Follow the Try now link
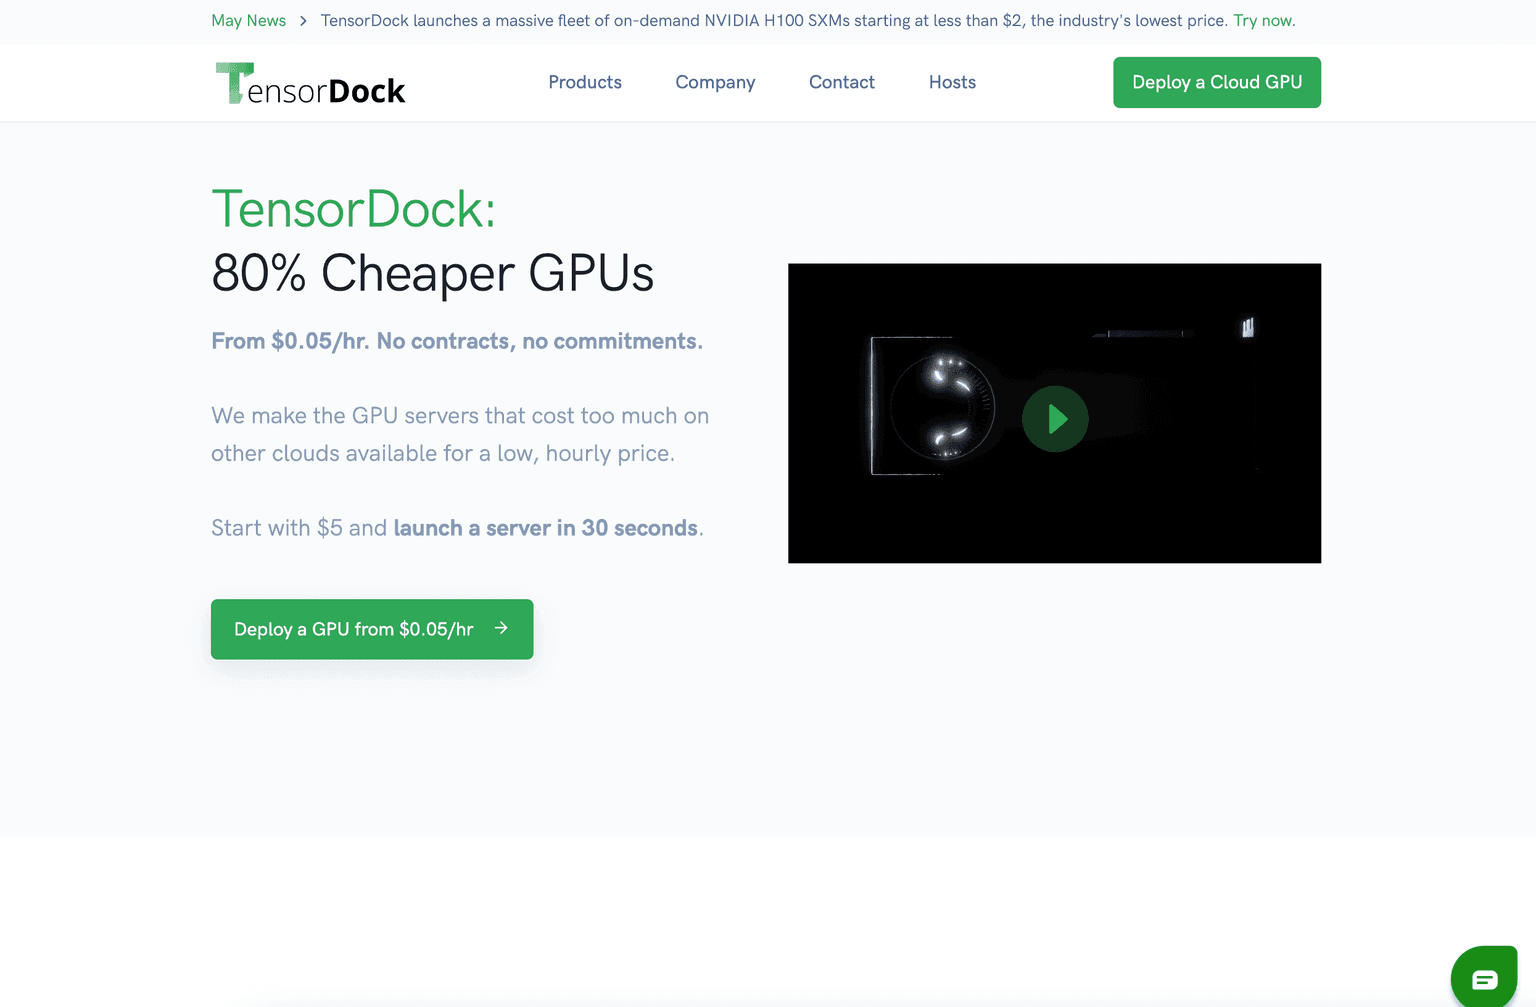Image resolution: width=1536 pixels, height=1007 pixels. click(1264, 21)
